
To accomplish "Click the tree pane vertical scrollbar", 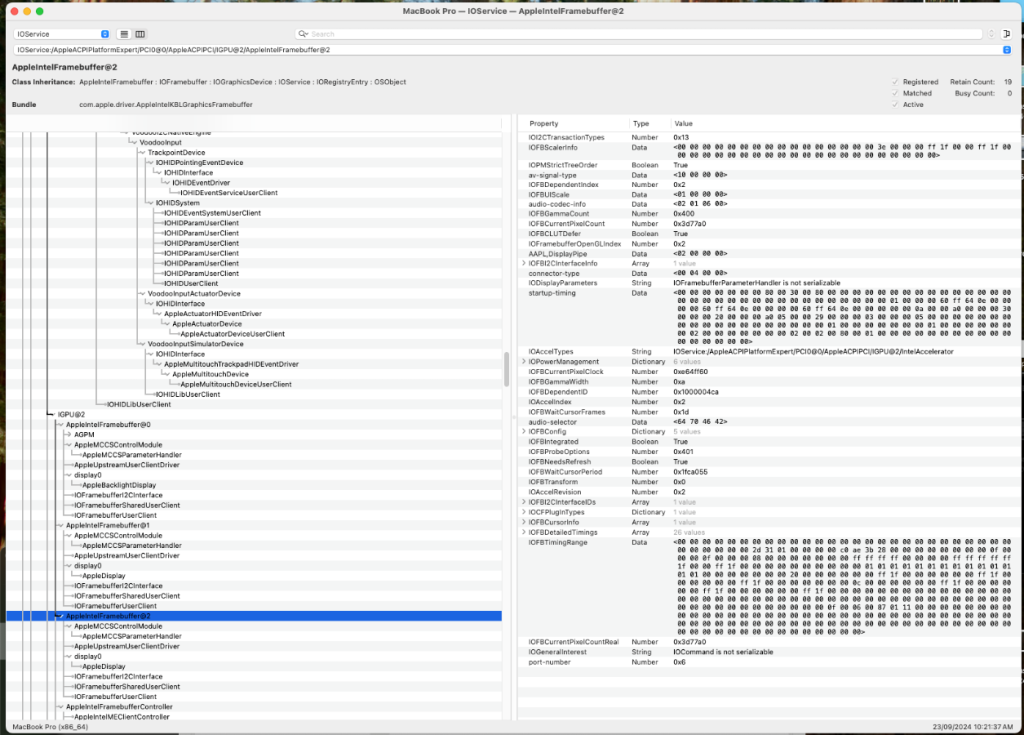I will (506, 370).
